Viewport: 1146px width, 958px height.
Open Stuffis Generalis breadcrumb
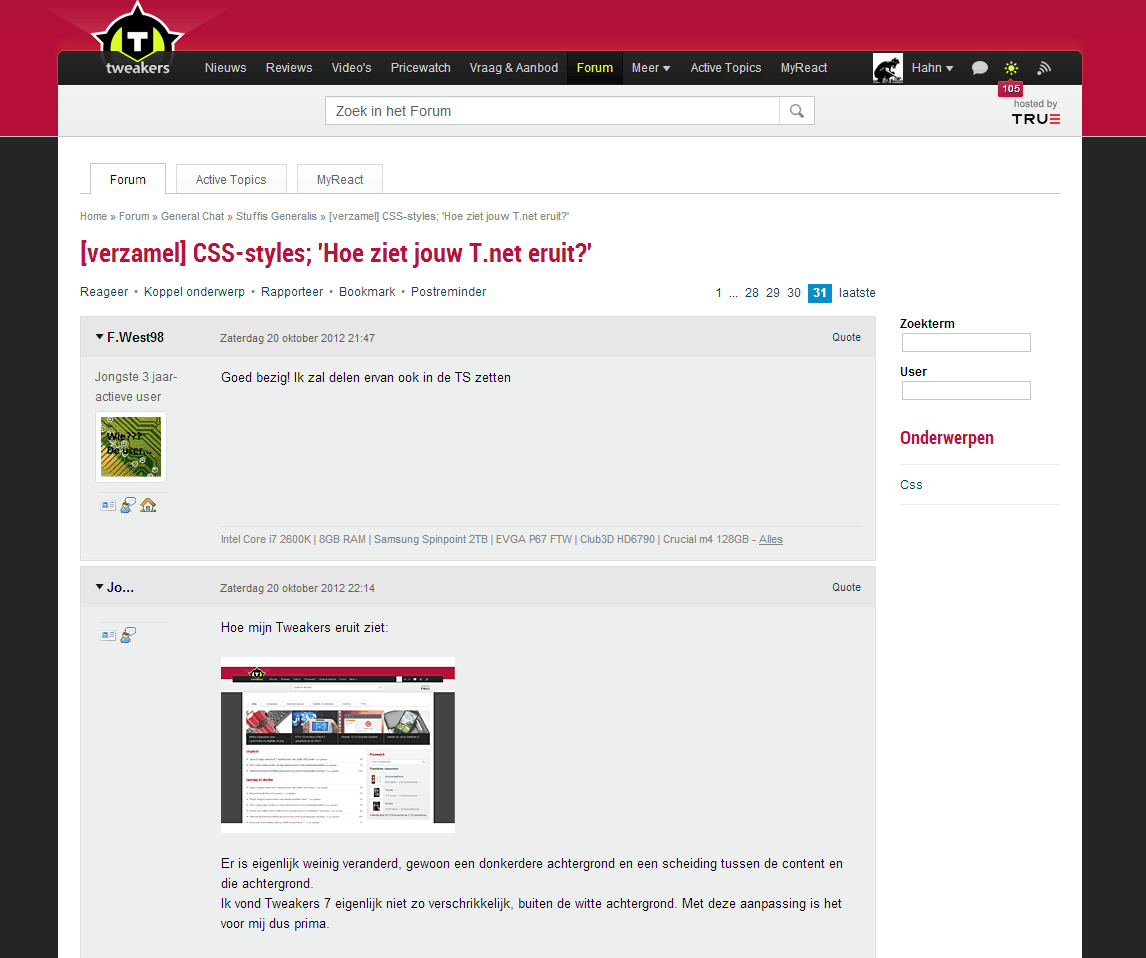(276, 216)
